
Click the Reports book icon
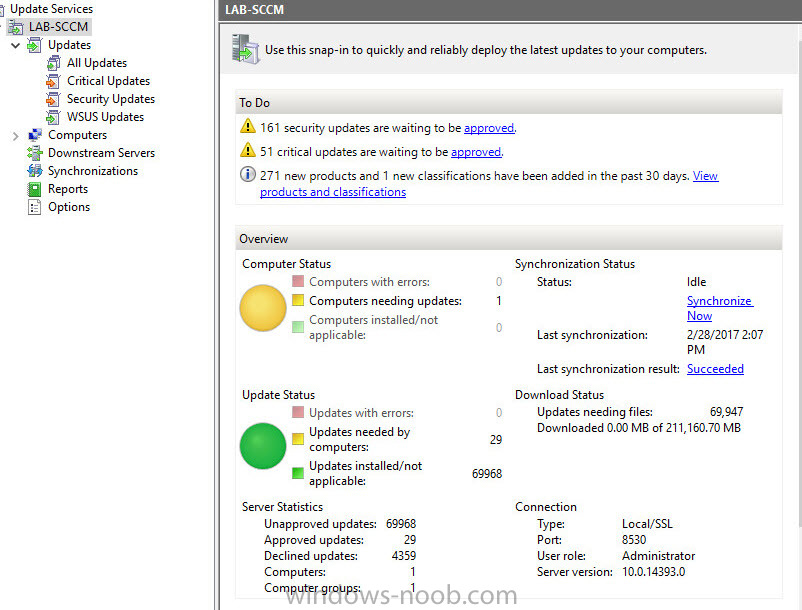point(34,189)
